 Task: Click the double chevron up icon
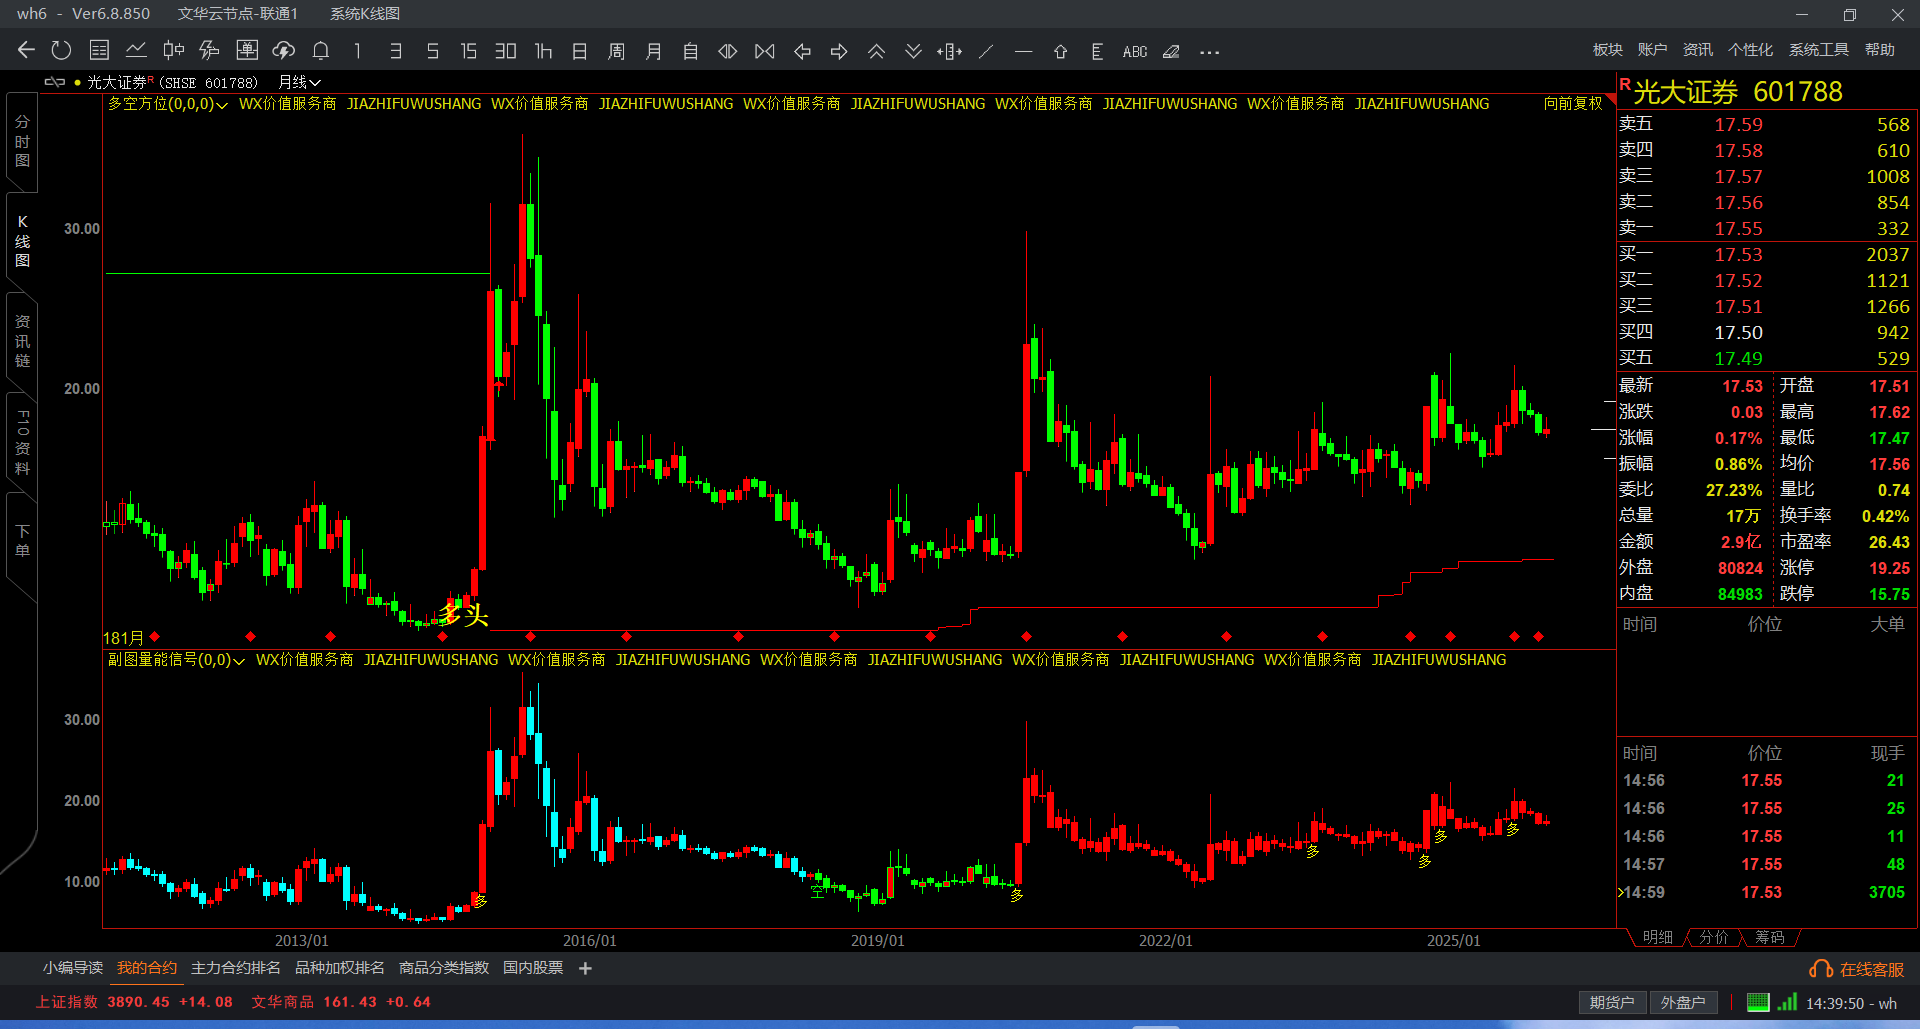876,50
